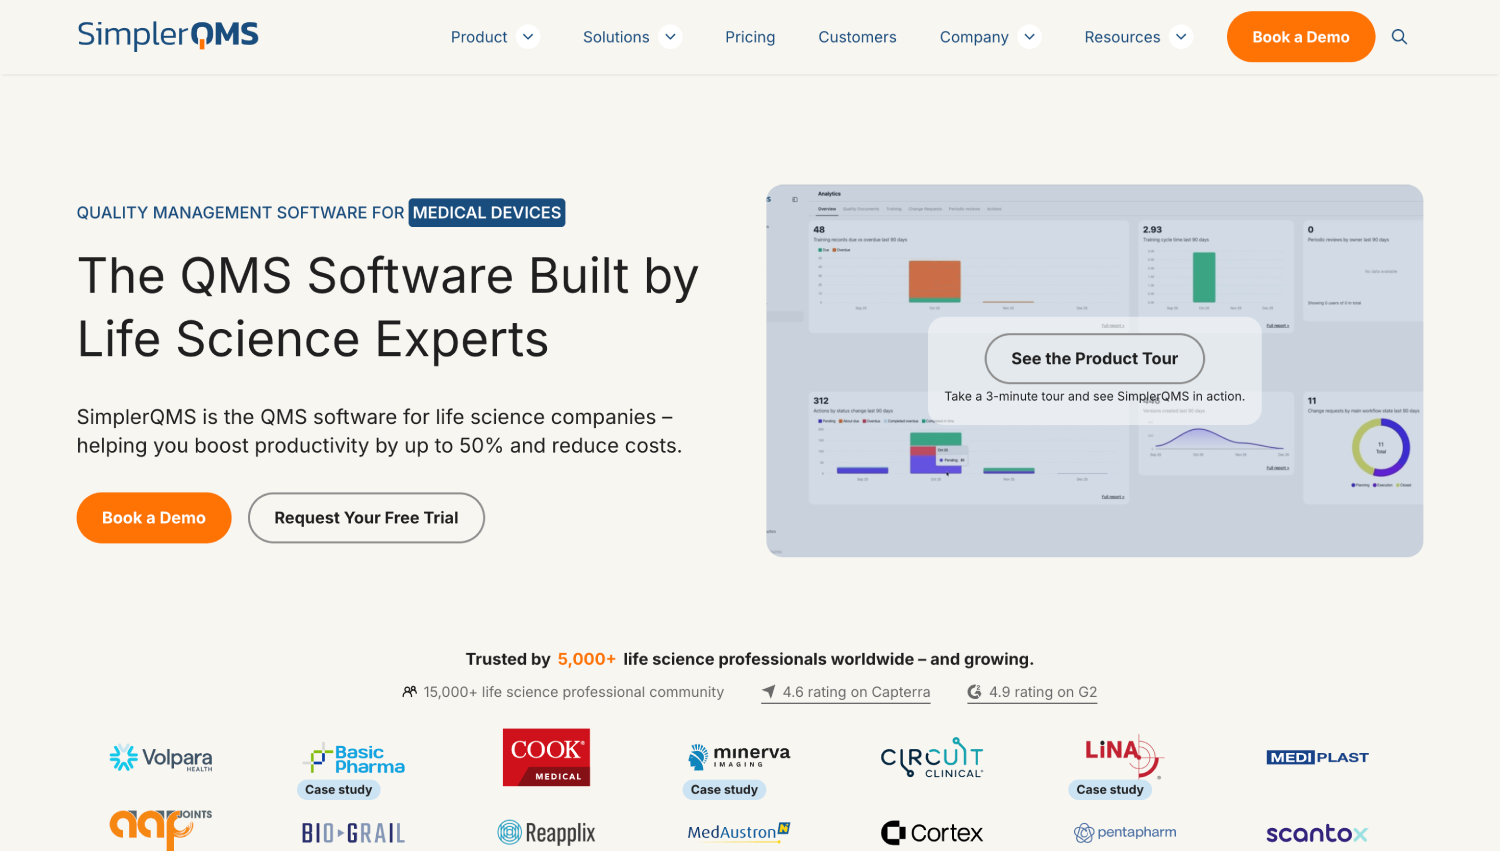Click the Basic Pharma logo

tap(354, 759)
